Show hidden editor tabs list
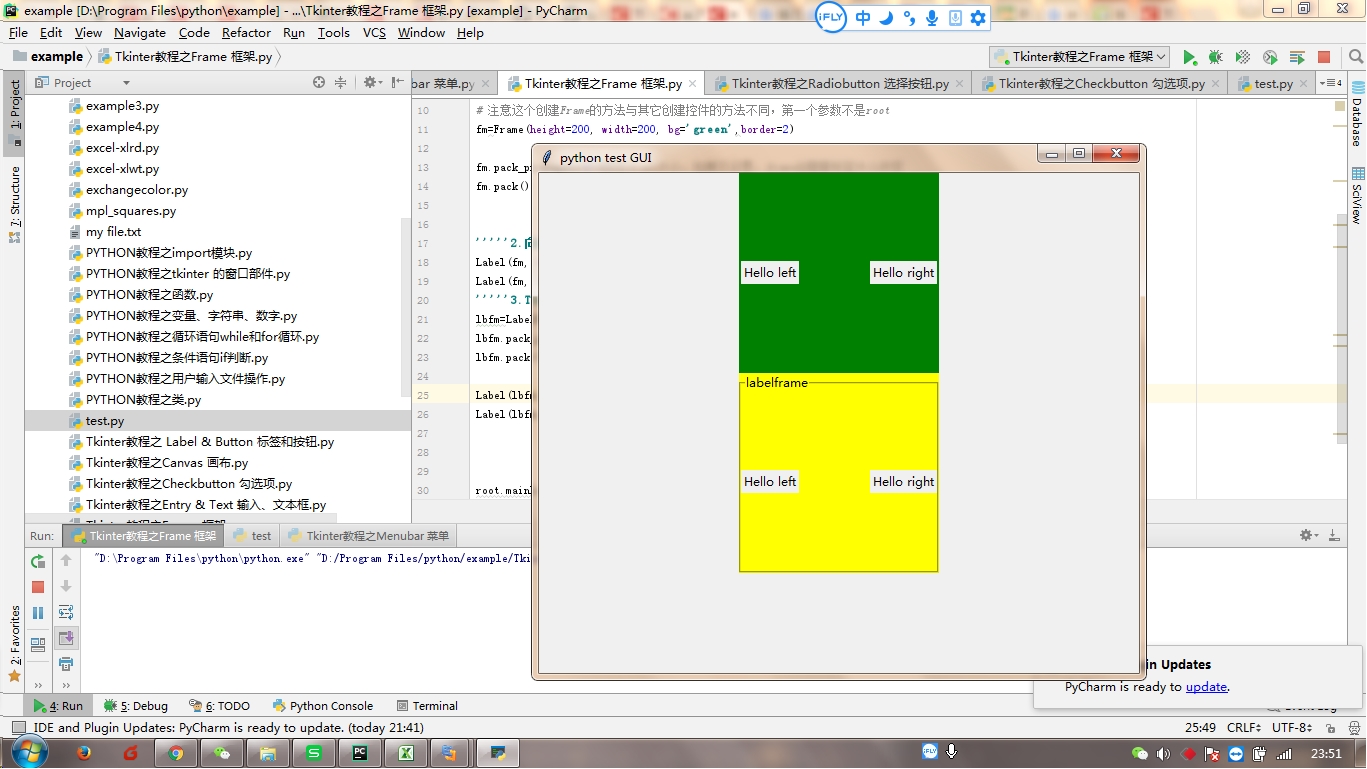 click(x=1330, y=83)
